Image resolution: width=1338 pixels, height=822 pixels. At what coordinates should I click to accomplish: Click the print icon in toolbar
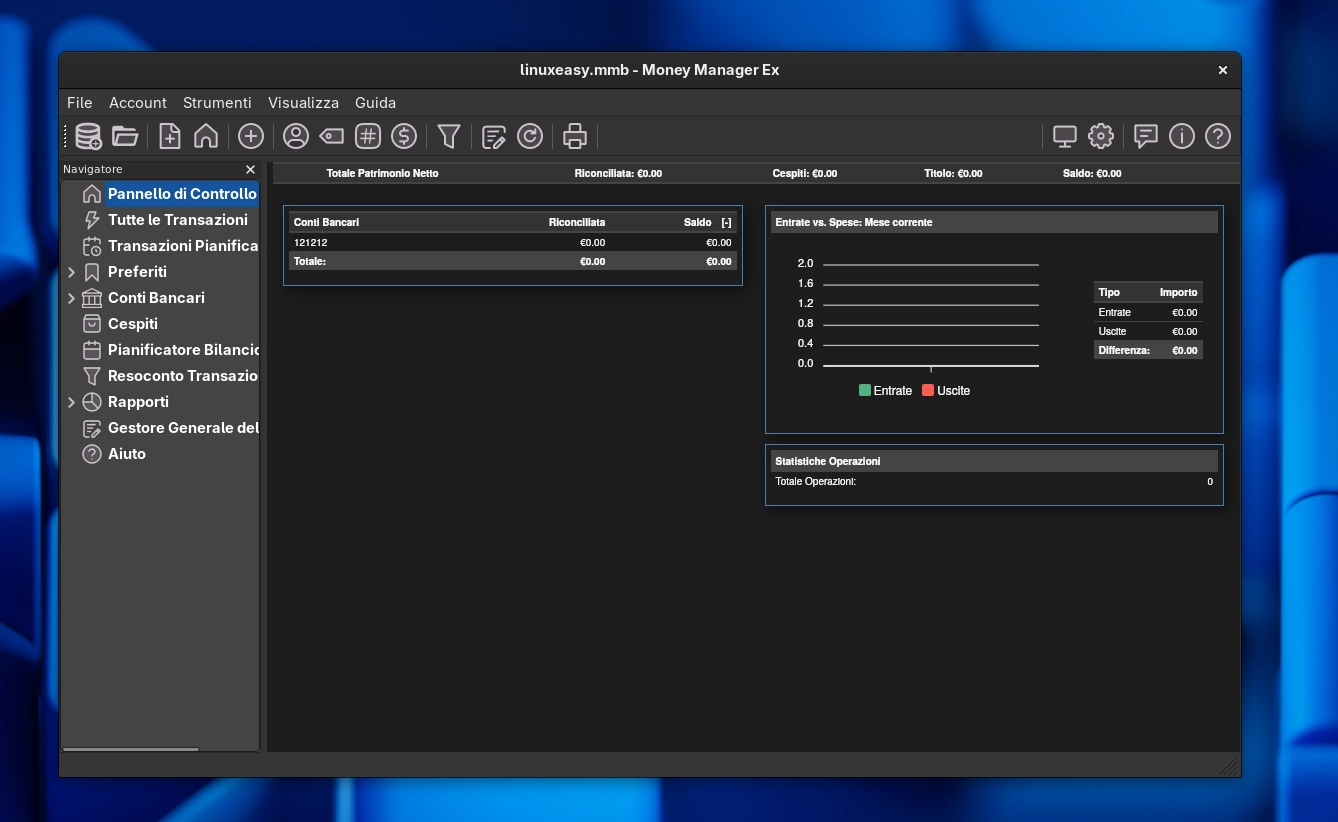[574, 136]
